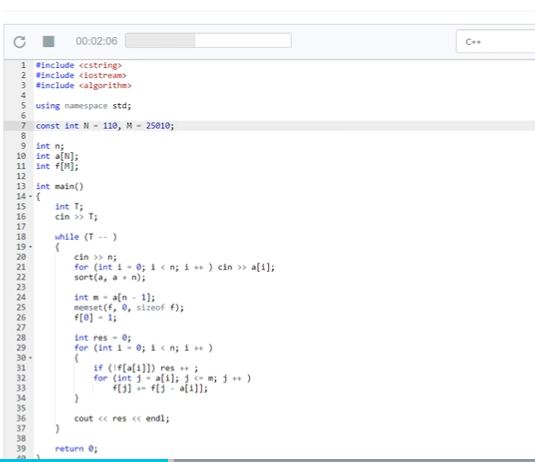The image size is (535, 462).
Task: Click the blue video progress bar at bottom
Action: pos(84,460)
